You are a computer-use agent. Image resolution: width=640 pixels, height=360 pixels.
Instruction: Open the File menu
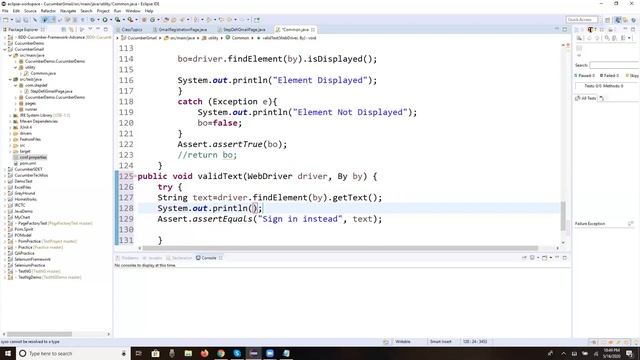coord(5,11)
